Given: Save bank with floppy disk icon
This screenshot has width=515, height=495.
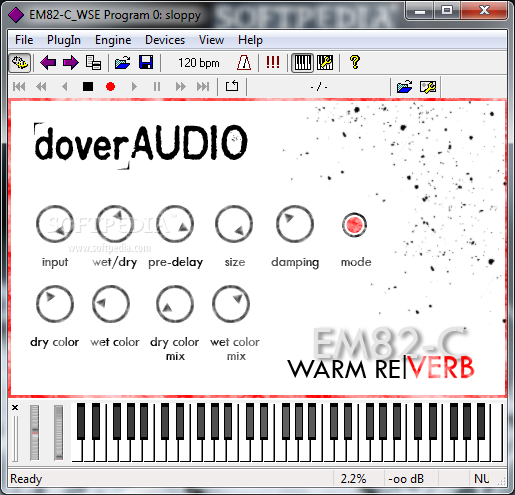Looking at the screenshot, I should pyautogui.click(x=146, y=63).
